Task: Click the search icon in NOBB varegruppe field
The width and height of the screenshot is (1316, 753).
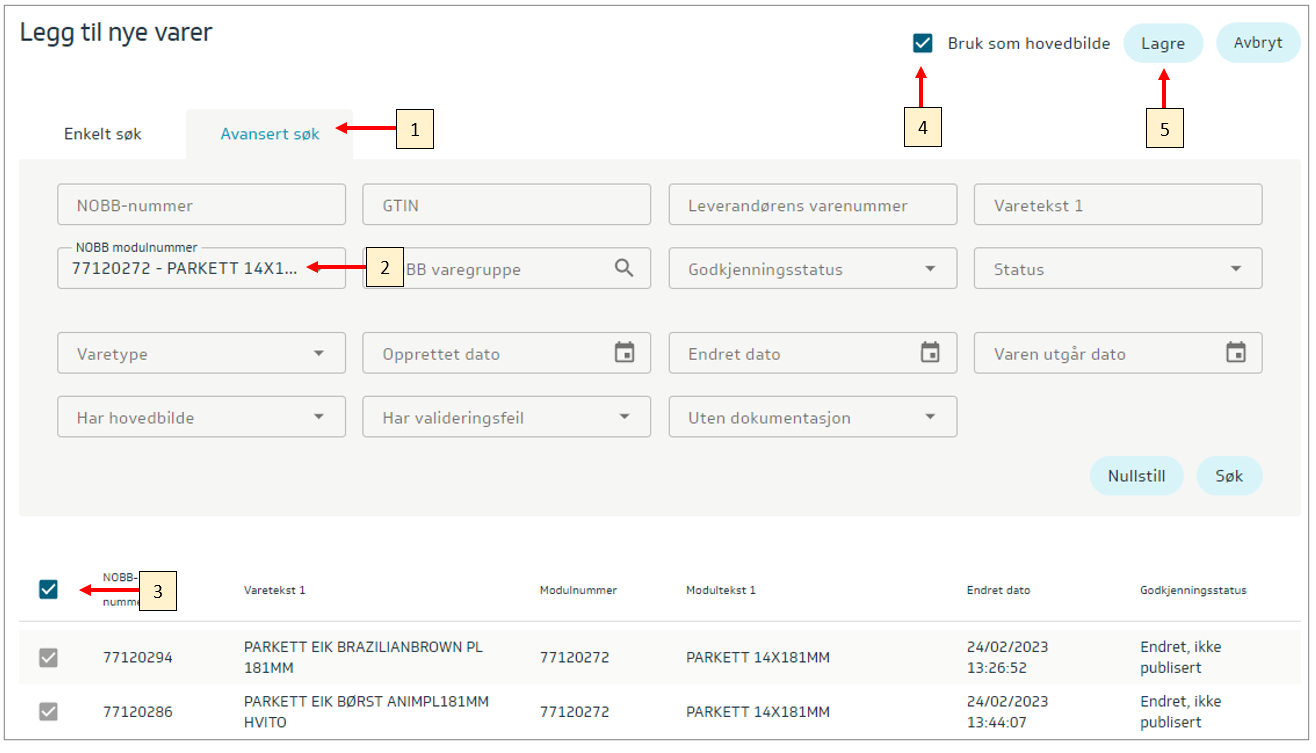Action: 624,268
